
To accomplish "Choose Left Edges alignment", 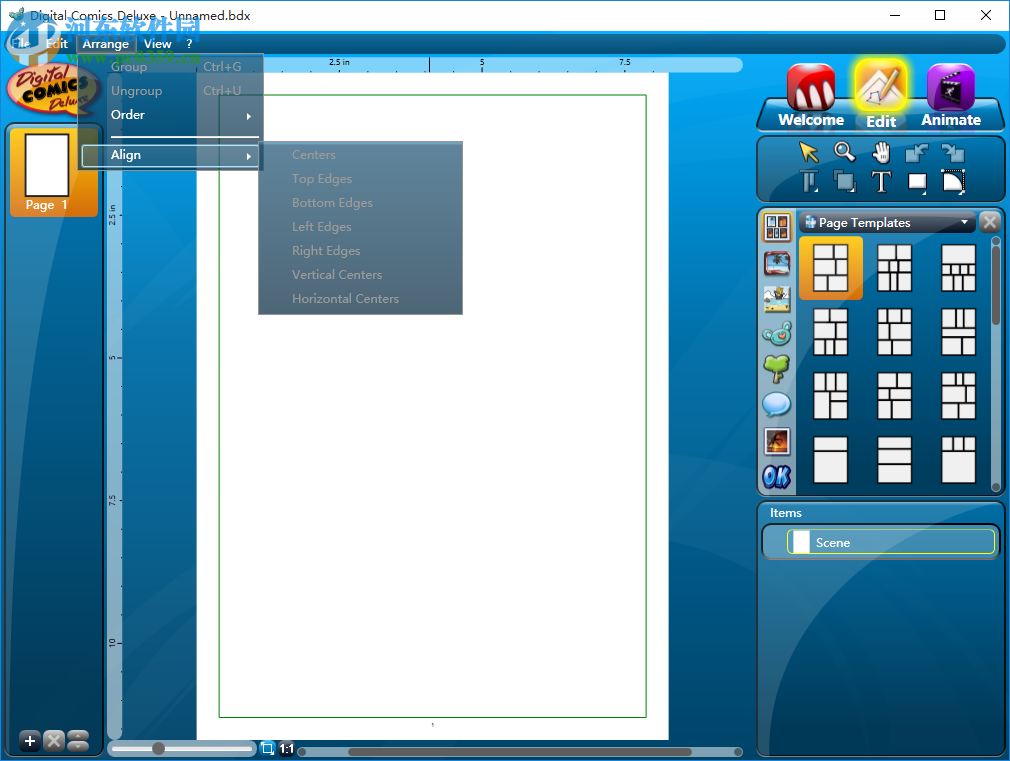I will click(360, 227).
